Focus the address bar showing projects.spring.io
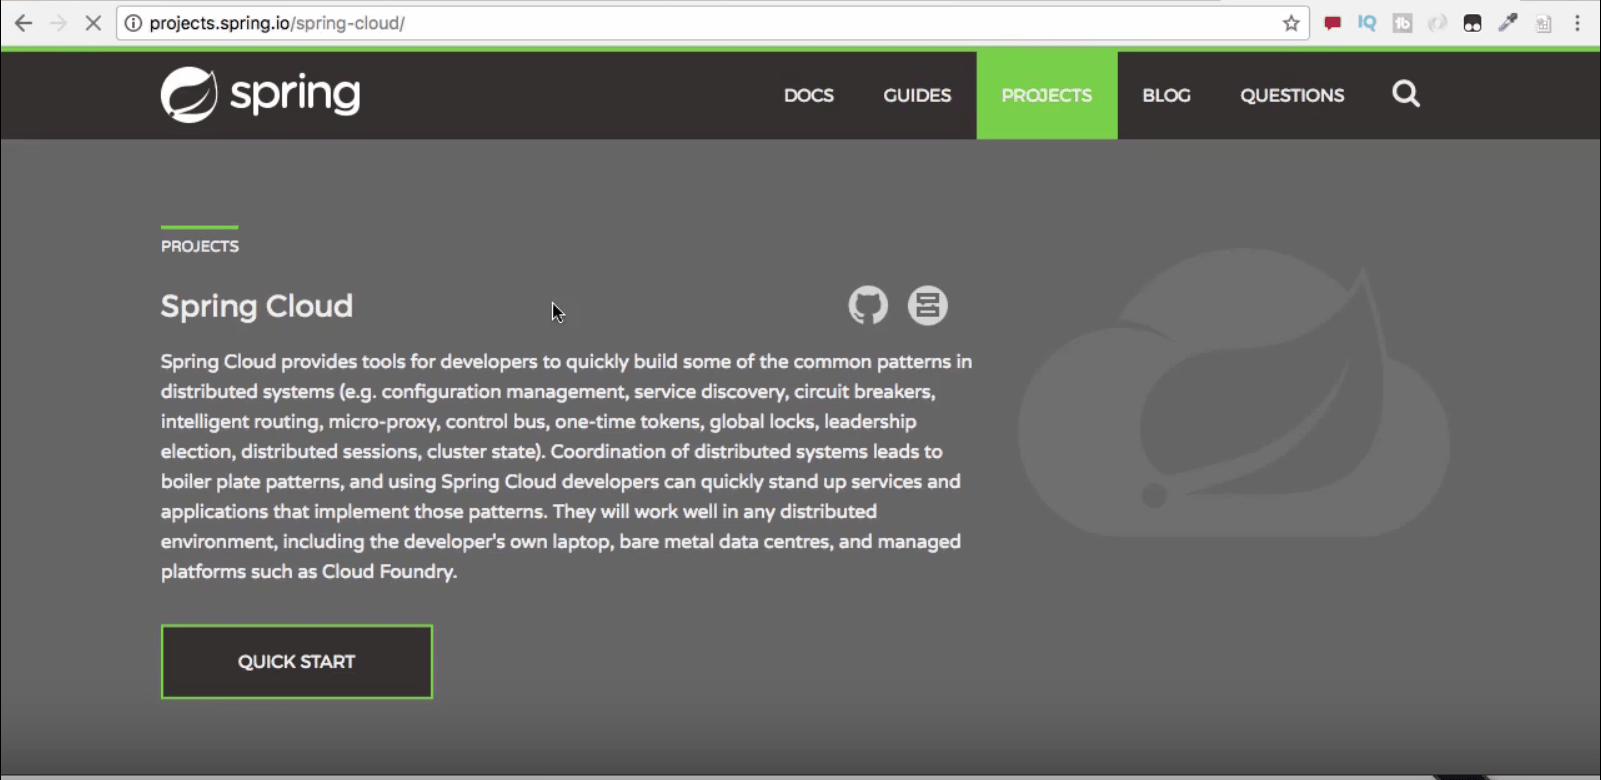Viewport: 1601px width, 780px height. pos(700,23)
